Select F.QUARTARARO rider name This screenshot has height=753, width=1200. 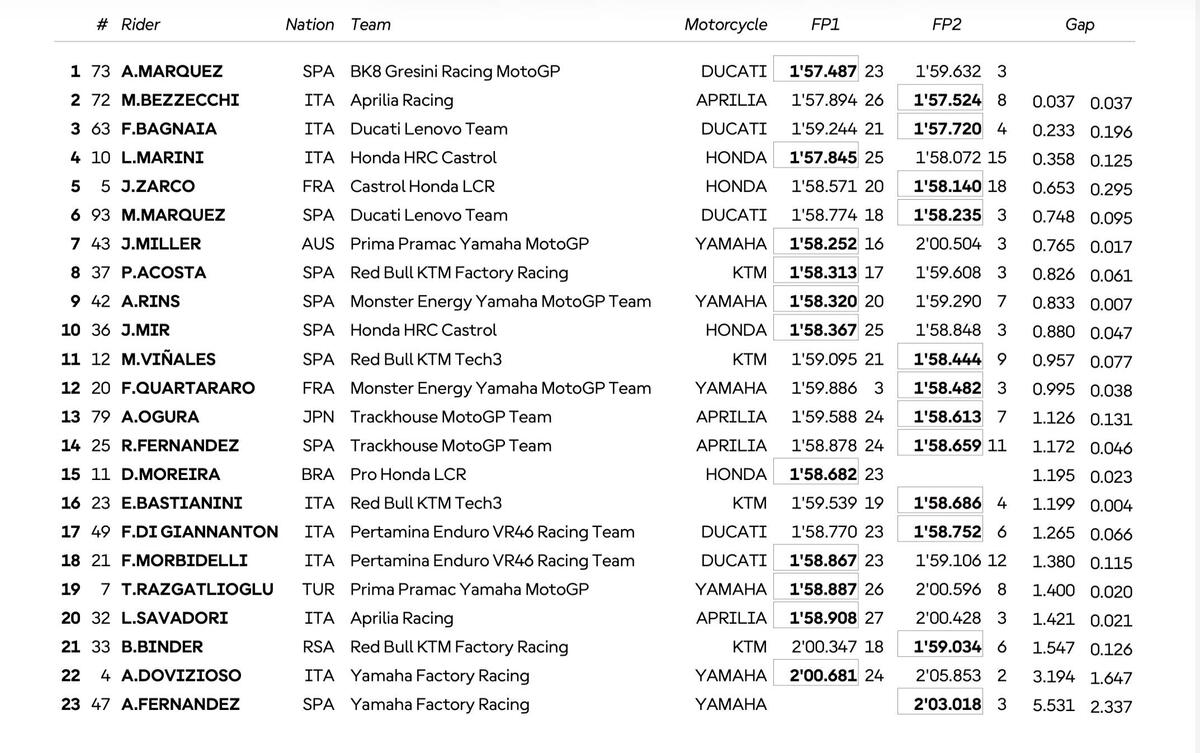(x=188, y=388)
